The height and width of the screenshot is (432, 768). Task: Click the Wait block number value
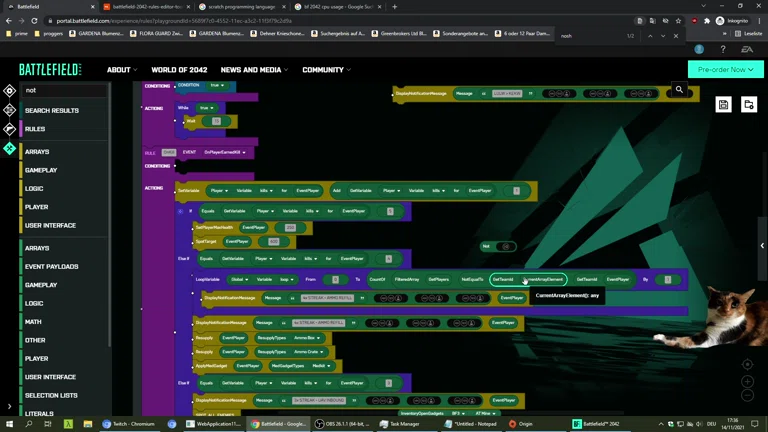tap(216, 121)
